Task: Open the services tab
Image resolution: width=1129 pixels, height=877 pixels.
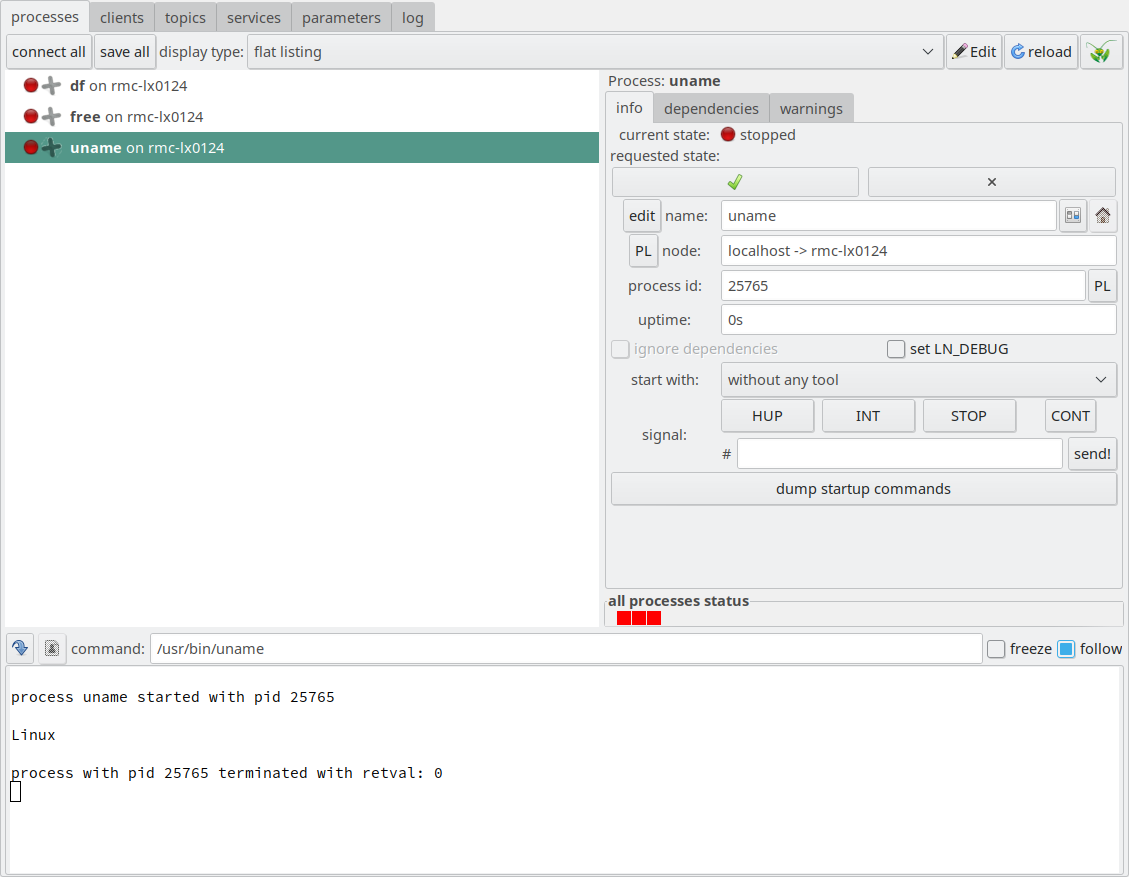Action: point(253,17)
